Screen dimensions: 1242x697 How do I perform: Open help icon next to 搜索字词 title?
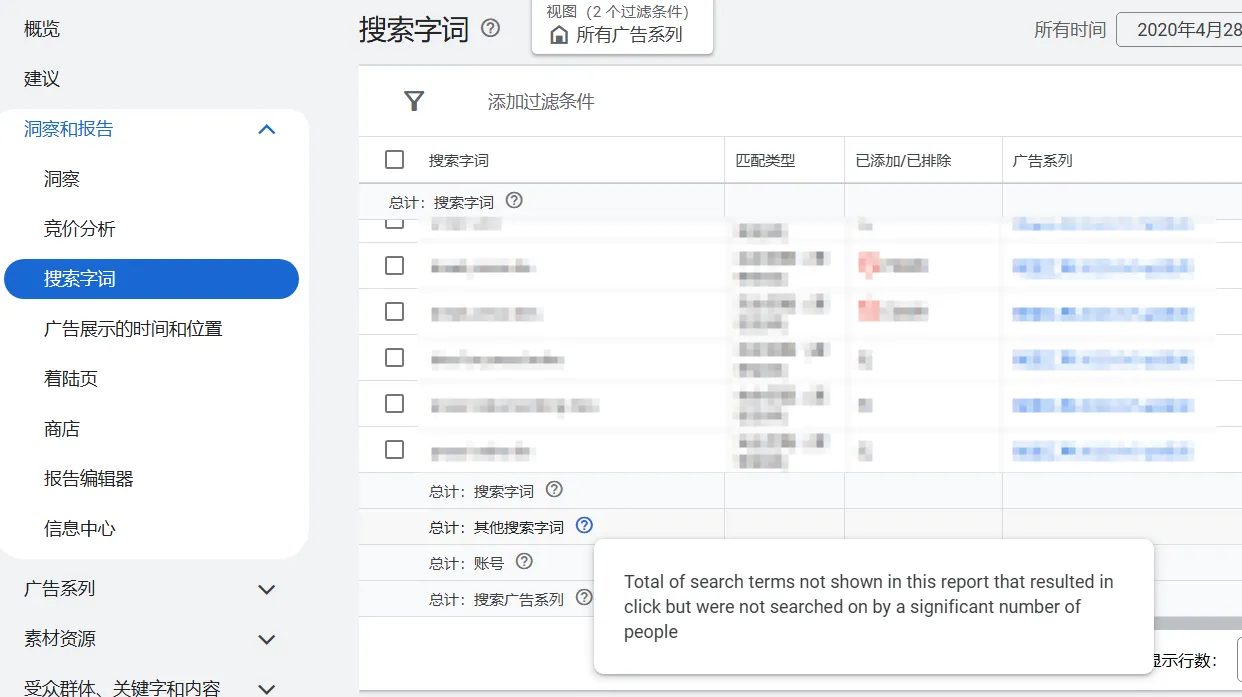(x=490, y=28)
